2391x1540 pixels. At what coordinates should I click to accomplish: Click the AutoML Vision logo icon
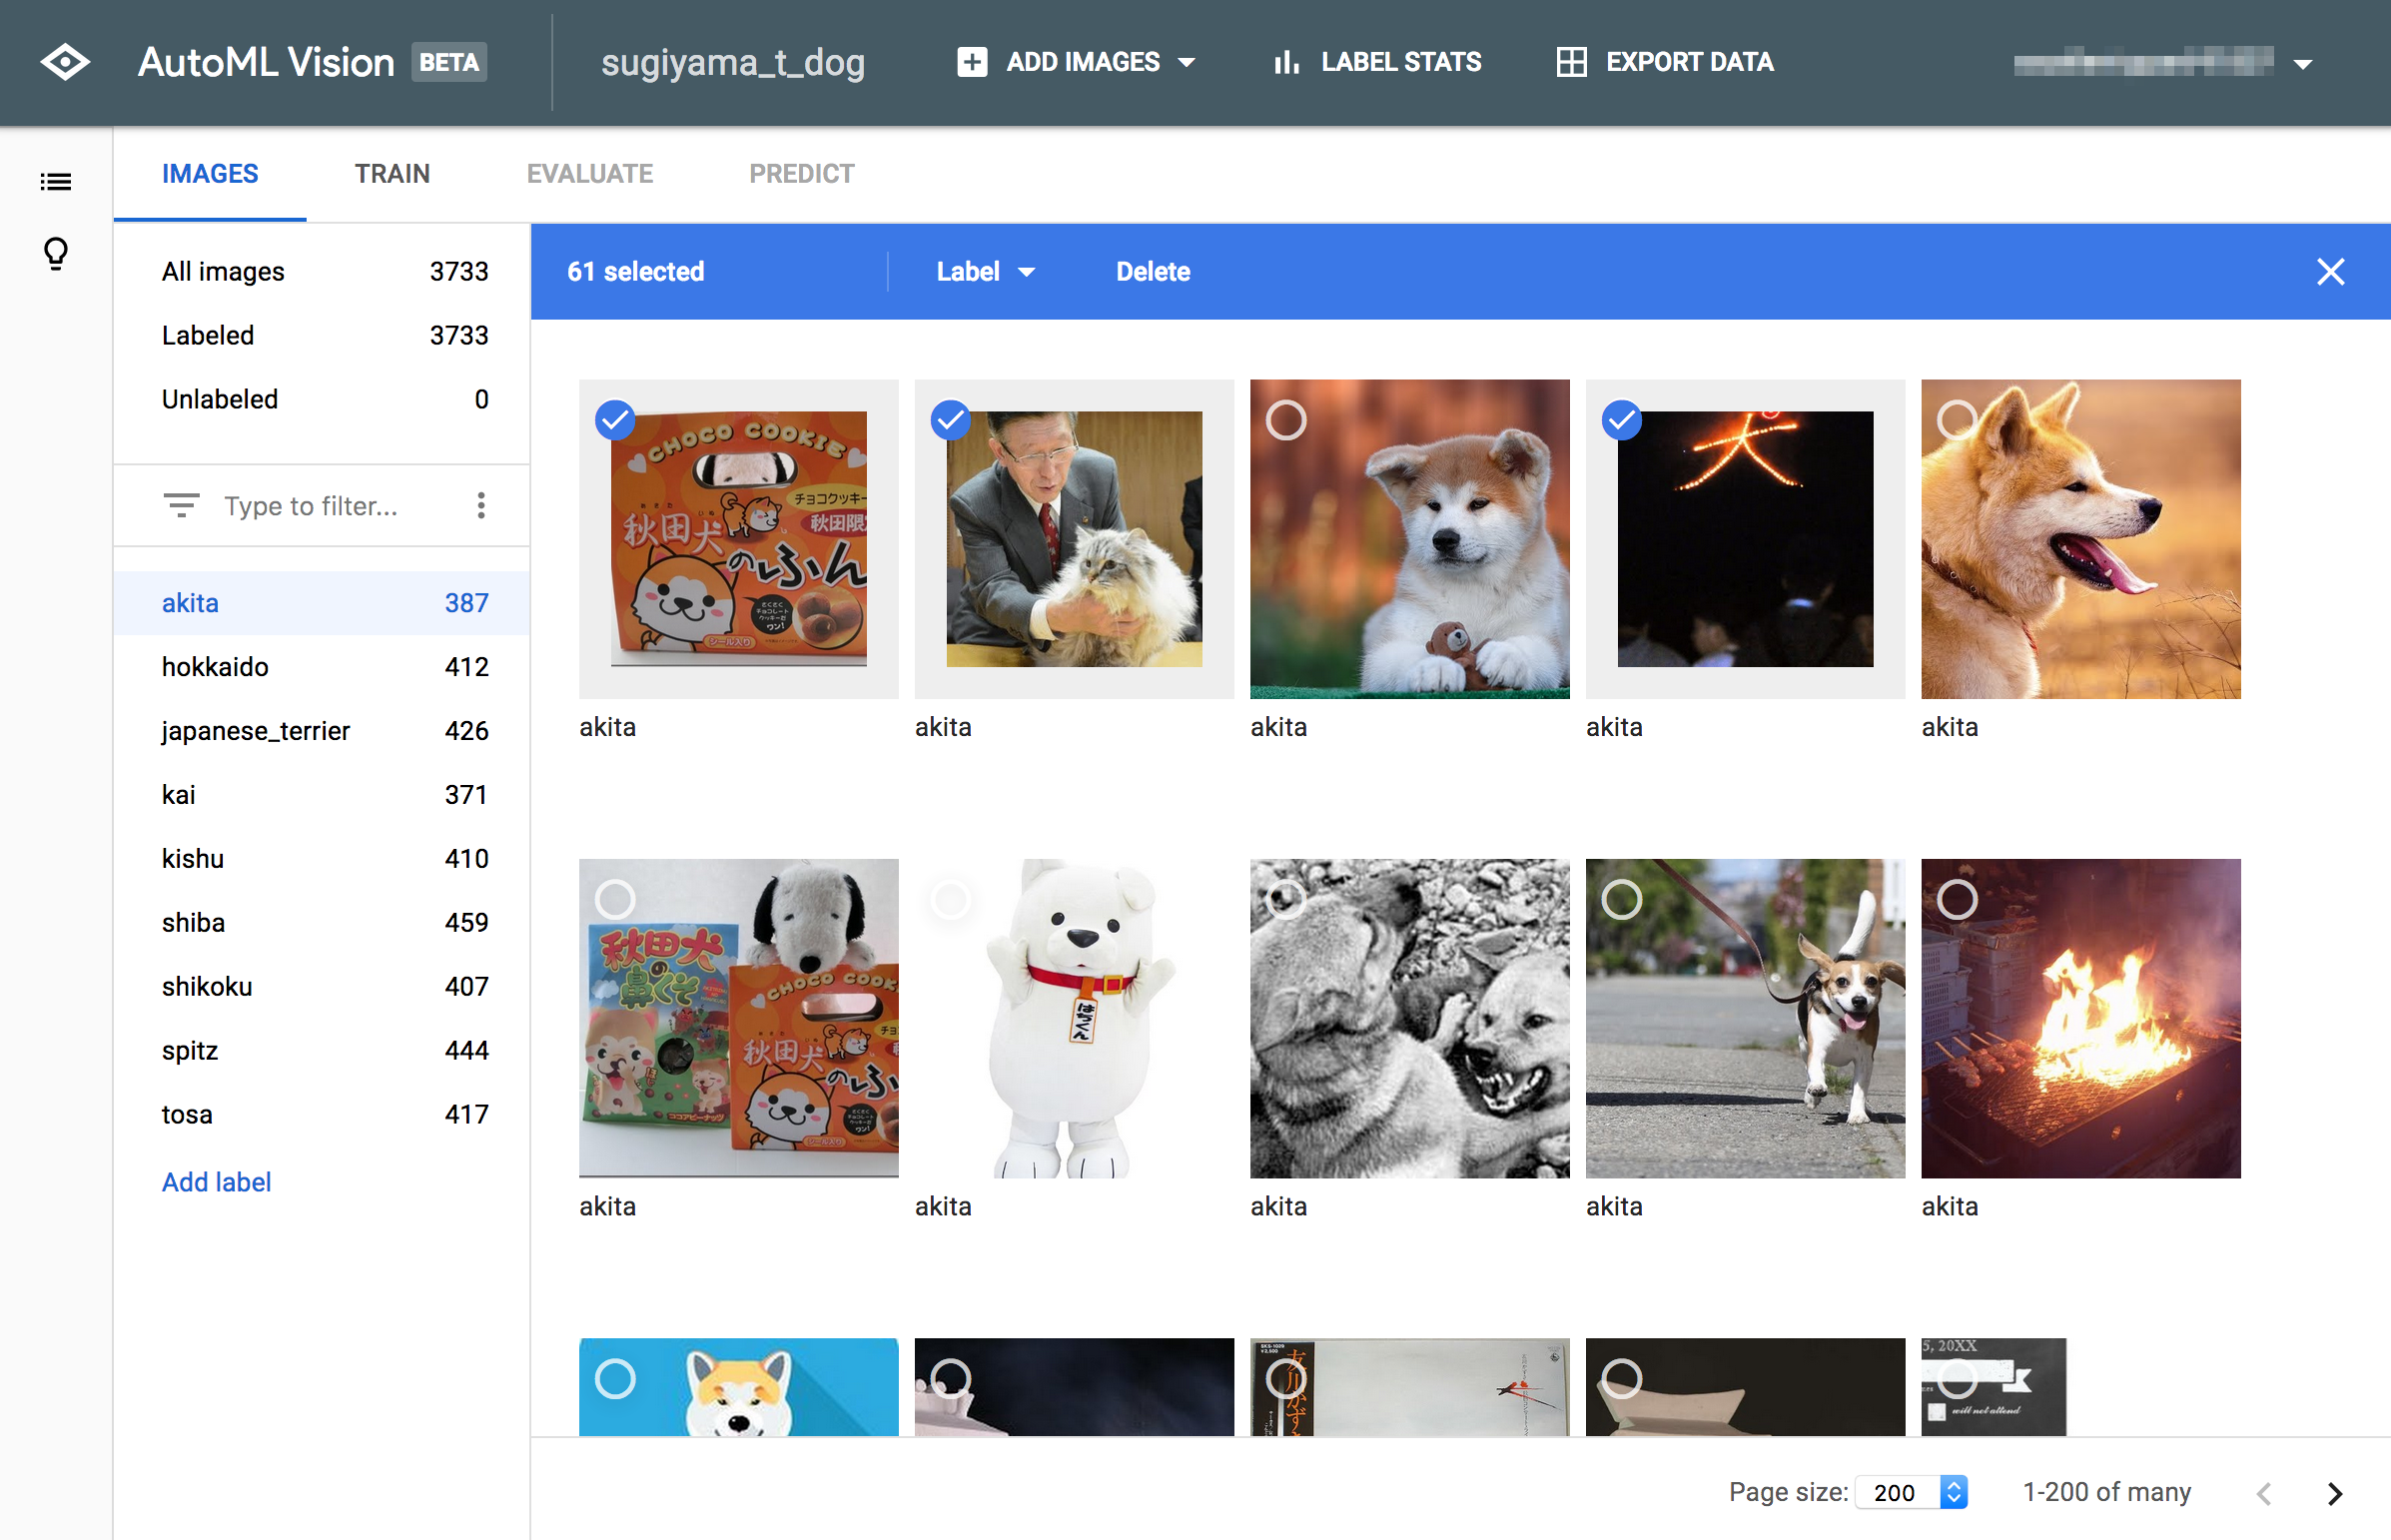tap(65, 62)
